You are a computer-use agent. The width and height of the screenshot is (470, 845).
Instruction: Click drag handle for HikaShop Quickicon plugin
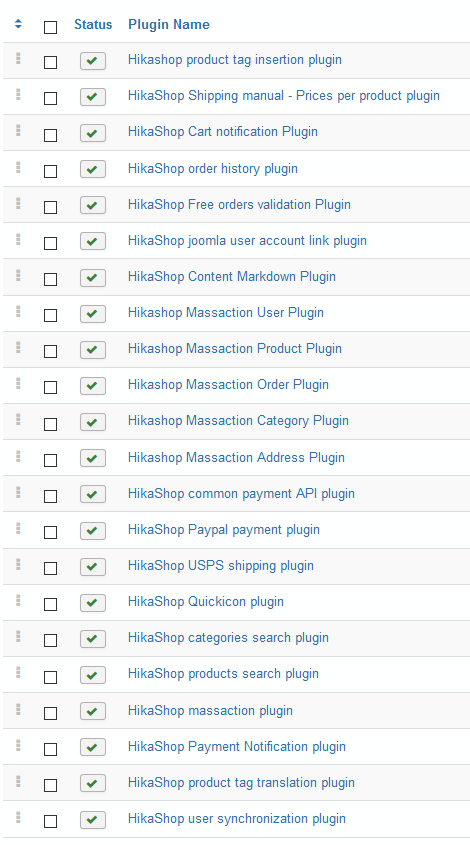18,600
